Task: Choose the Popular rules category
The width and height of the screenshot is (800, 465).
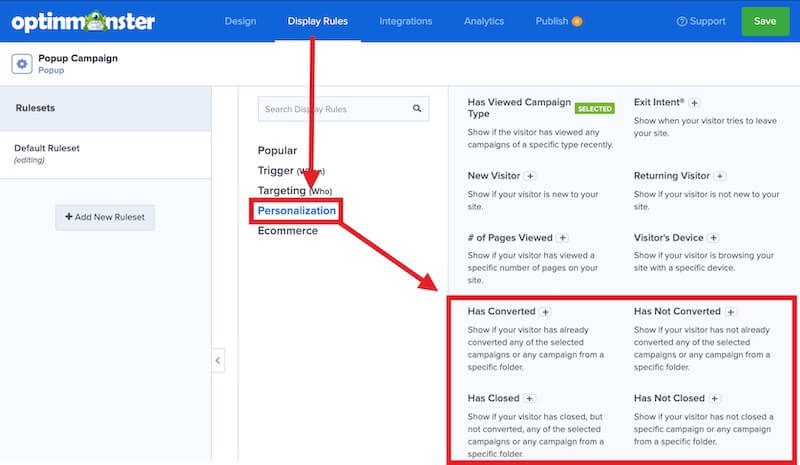Action: point(277,151)
